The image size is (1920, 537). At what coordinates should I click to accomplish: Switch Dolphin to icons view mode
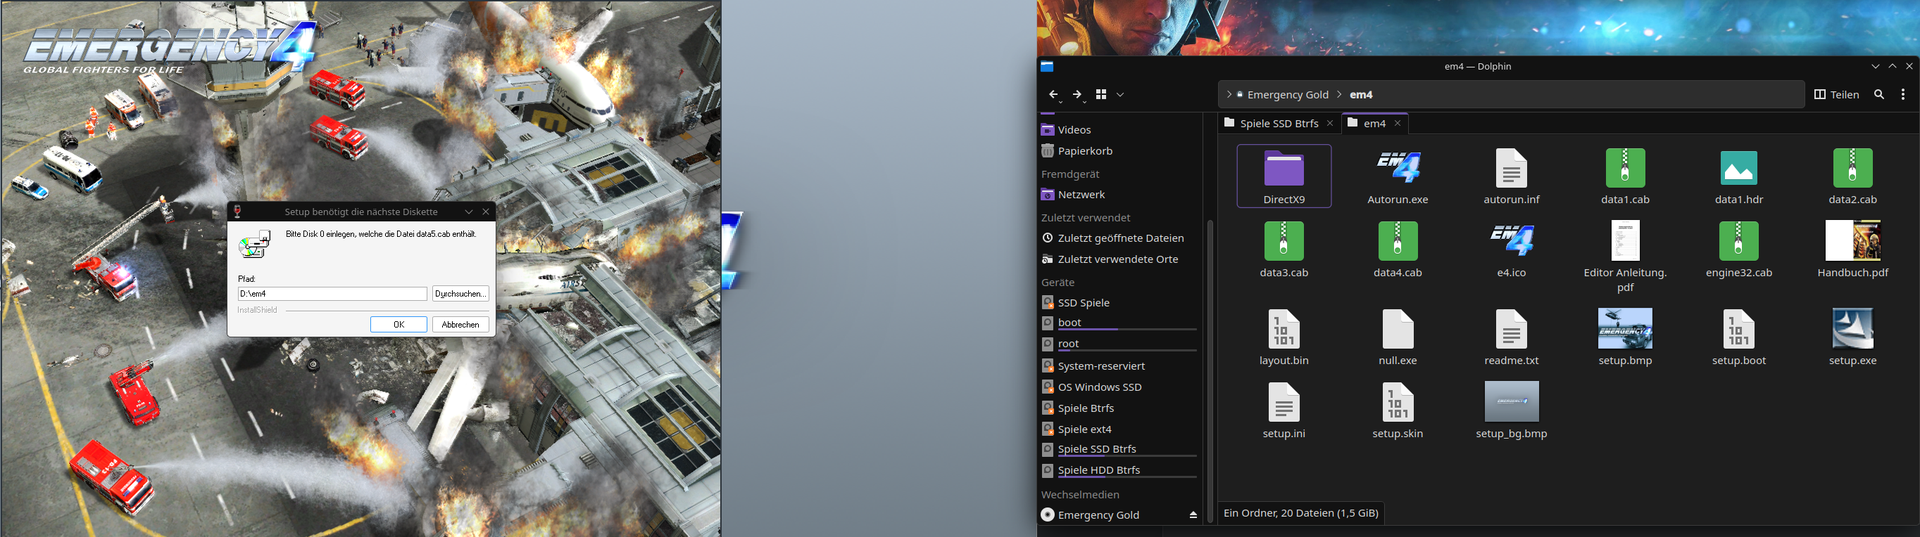click(1101, 94)
